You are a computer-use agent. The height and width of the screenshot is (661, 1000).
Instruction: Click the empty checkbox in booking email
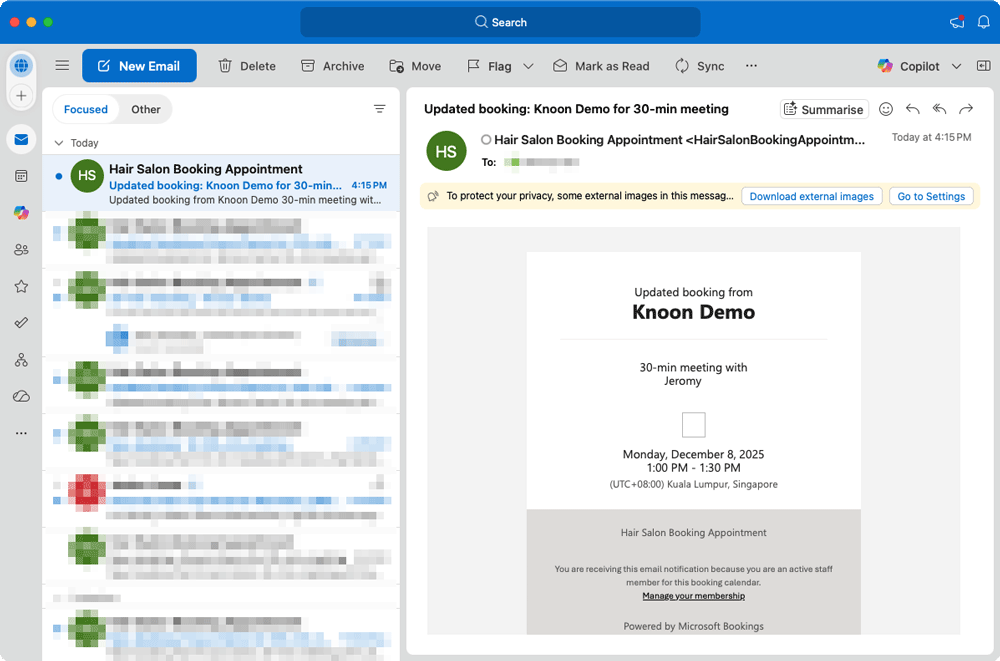tap(693, 425)
